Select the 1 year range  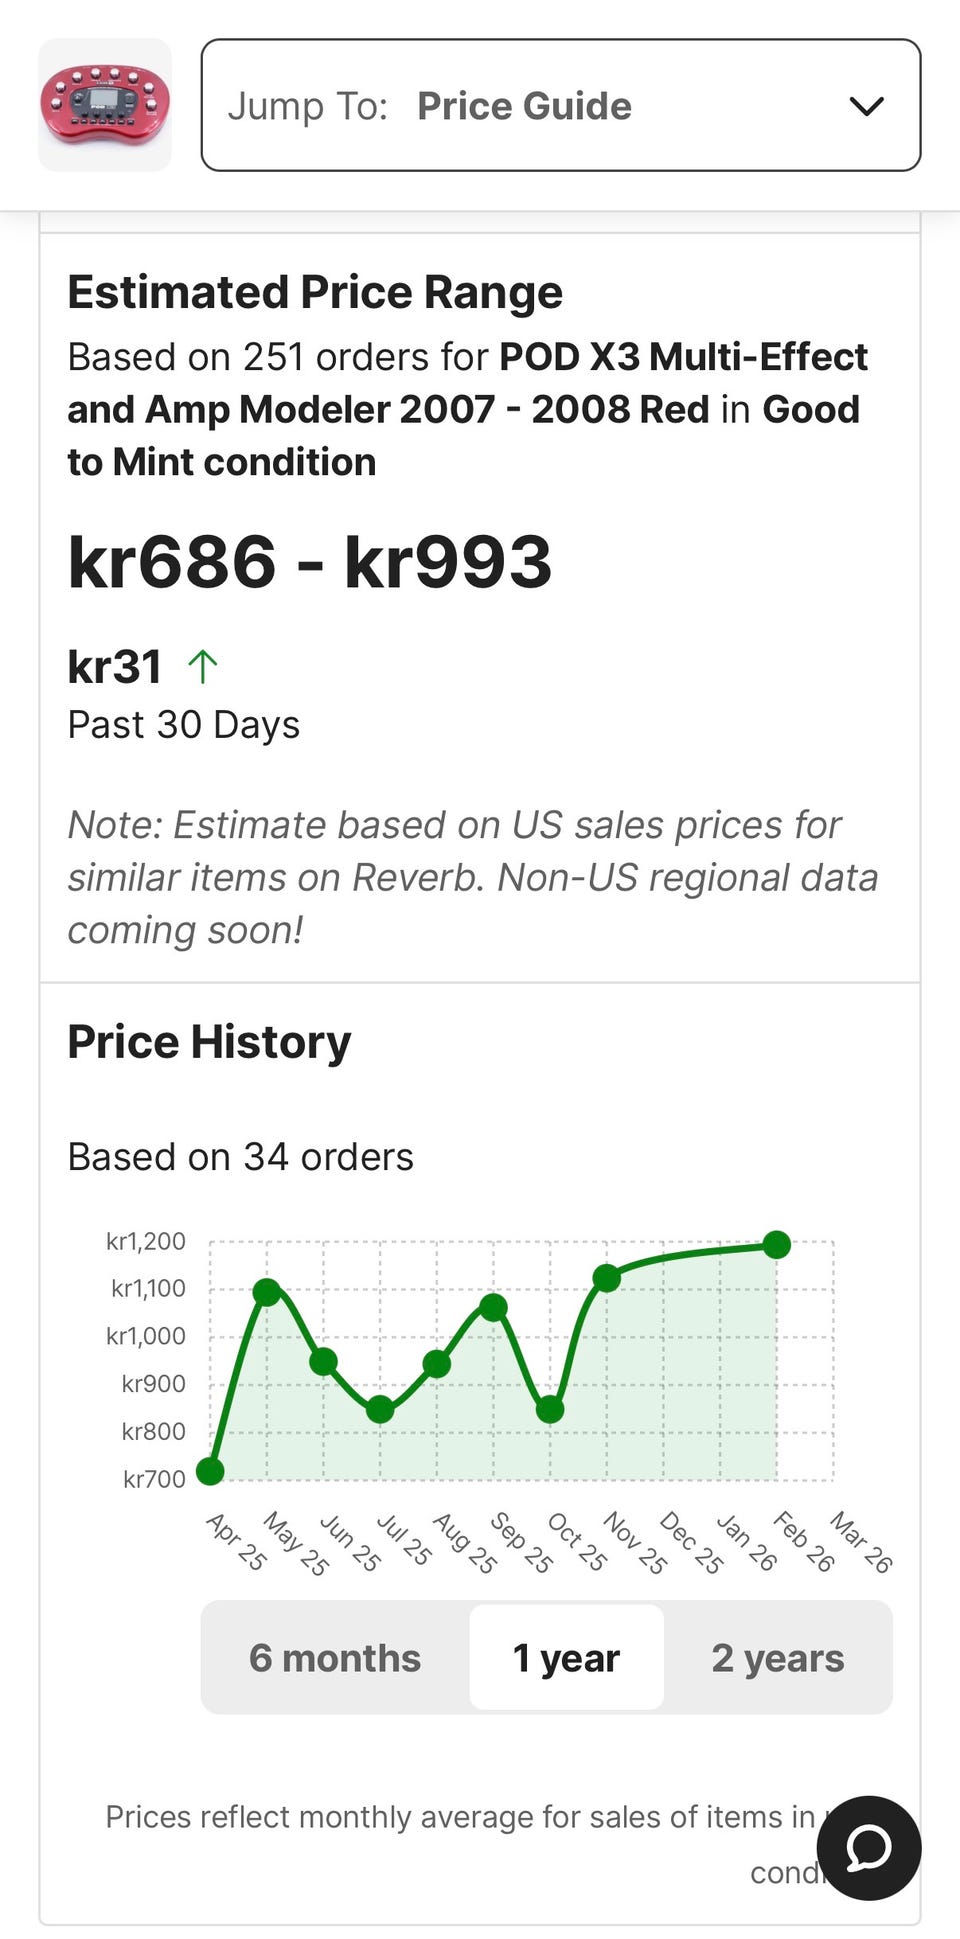566,1657
